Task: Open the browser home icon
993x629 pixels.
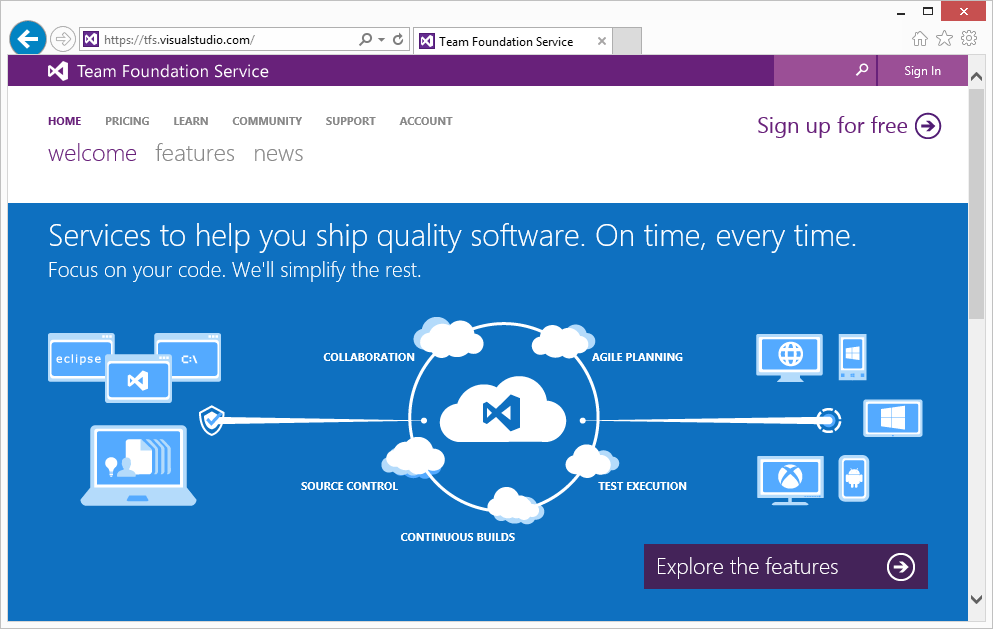Action: (920, 39)
